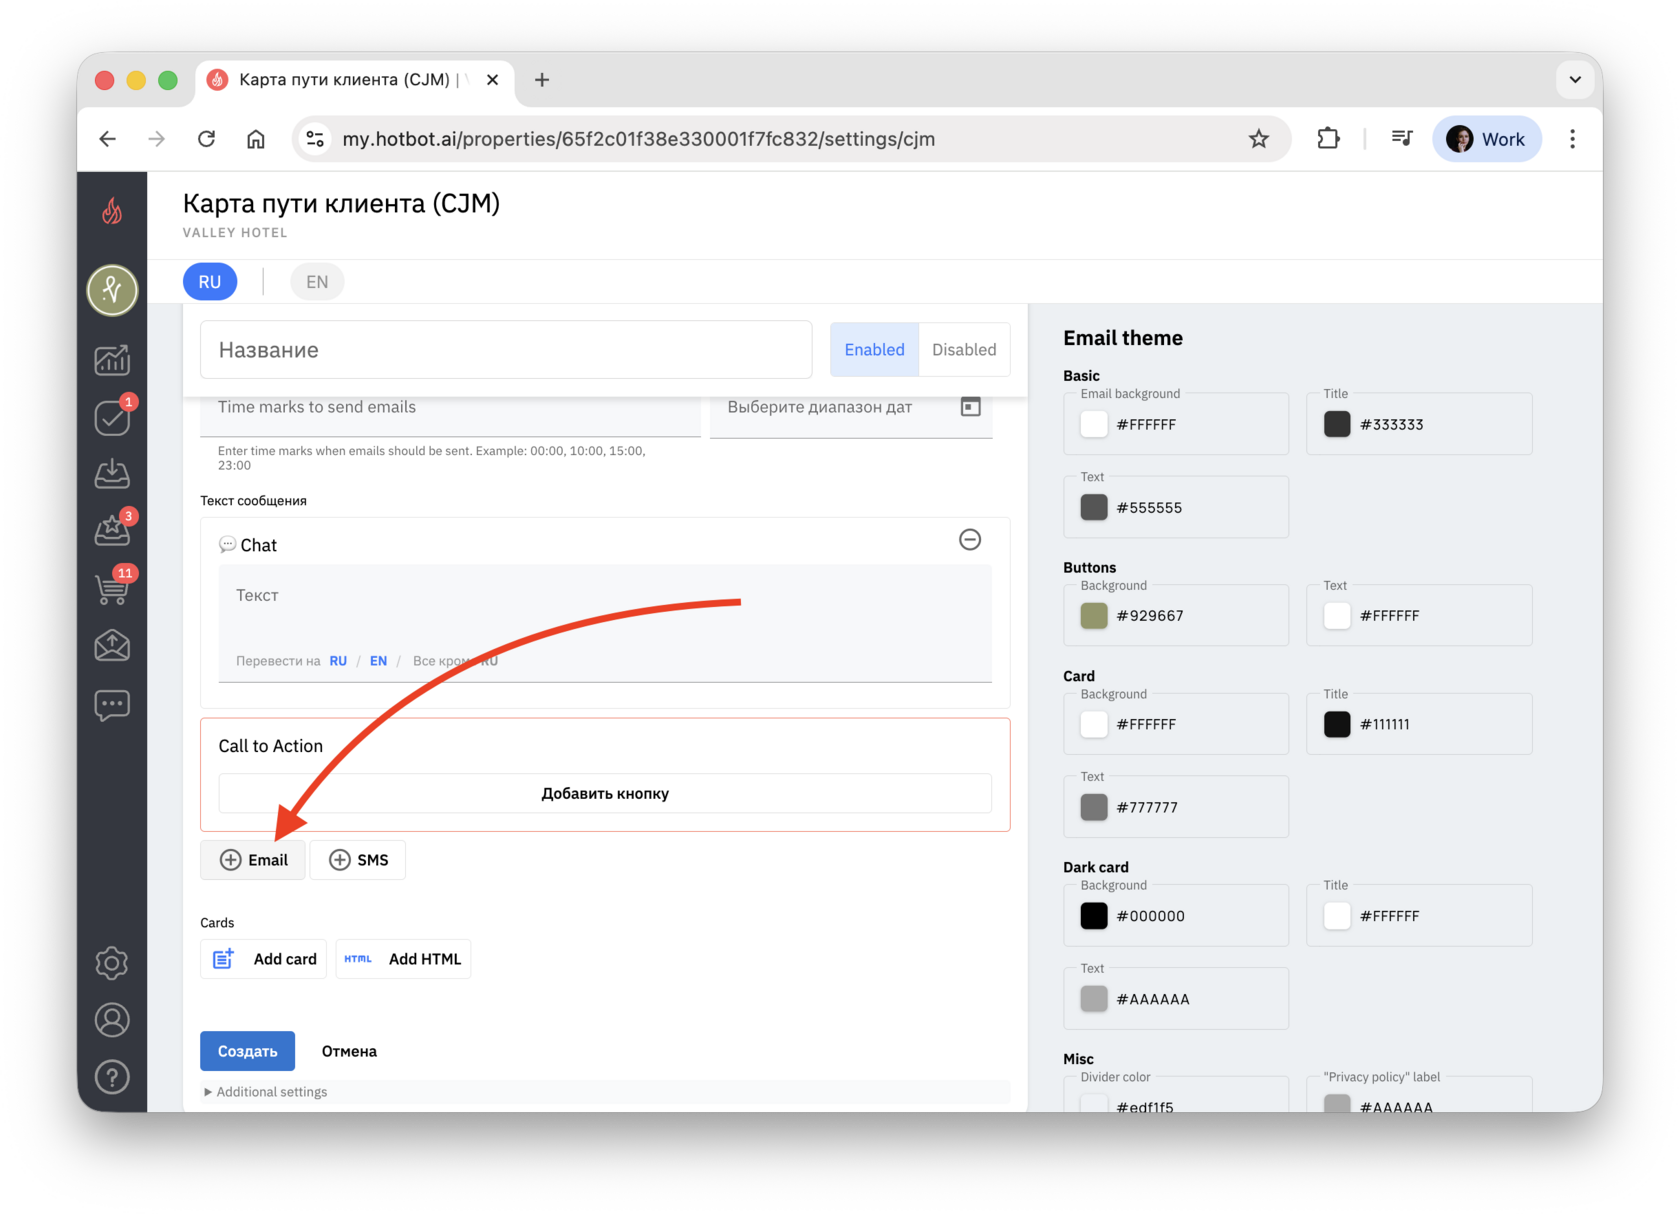Image resolution: width=1680 pixels, height=1214 pixels.
Task: Open the reviews star icon with badge 3
Action: click(112, 530)
